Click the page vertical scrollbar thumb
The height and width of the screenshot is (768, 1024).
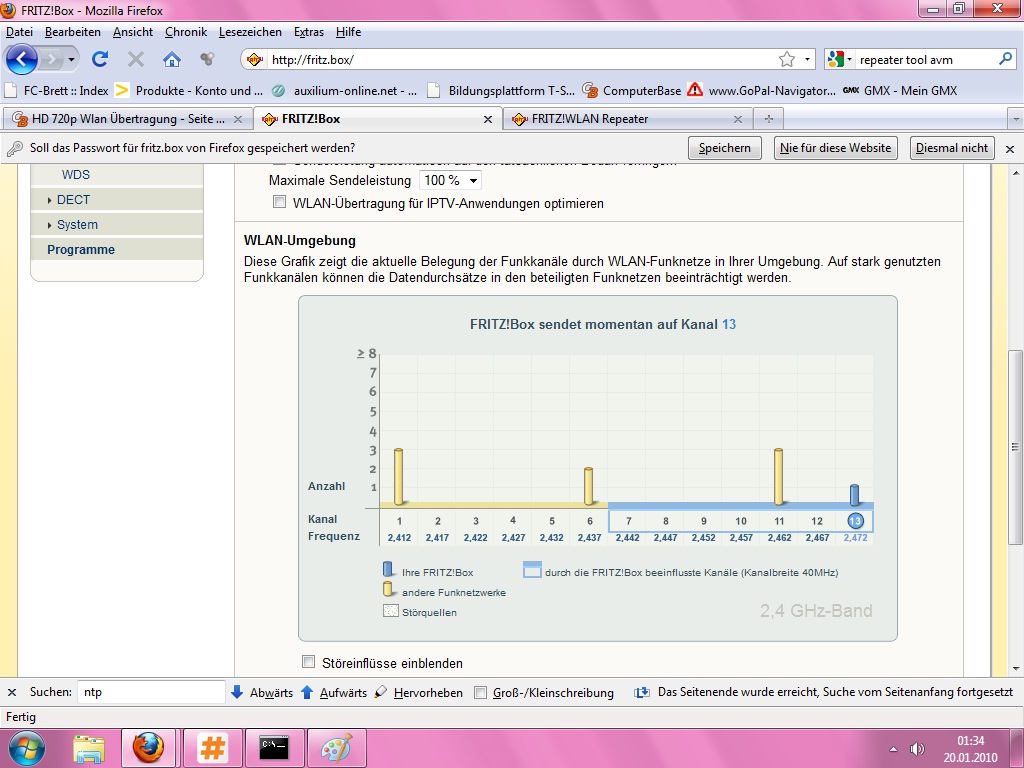(x=1015, y=447)
